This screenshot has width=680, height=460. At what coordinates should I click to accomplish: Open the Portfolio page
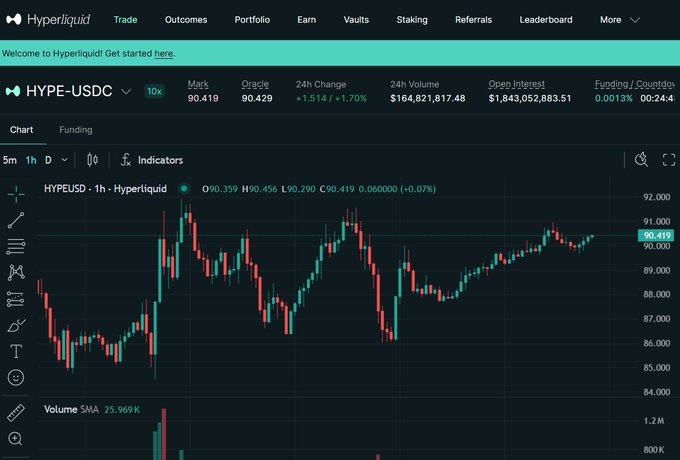pyautogui.click(x=252, y=20)
